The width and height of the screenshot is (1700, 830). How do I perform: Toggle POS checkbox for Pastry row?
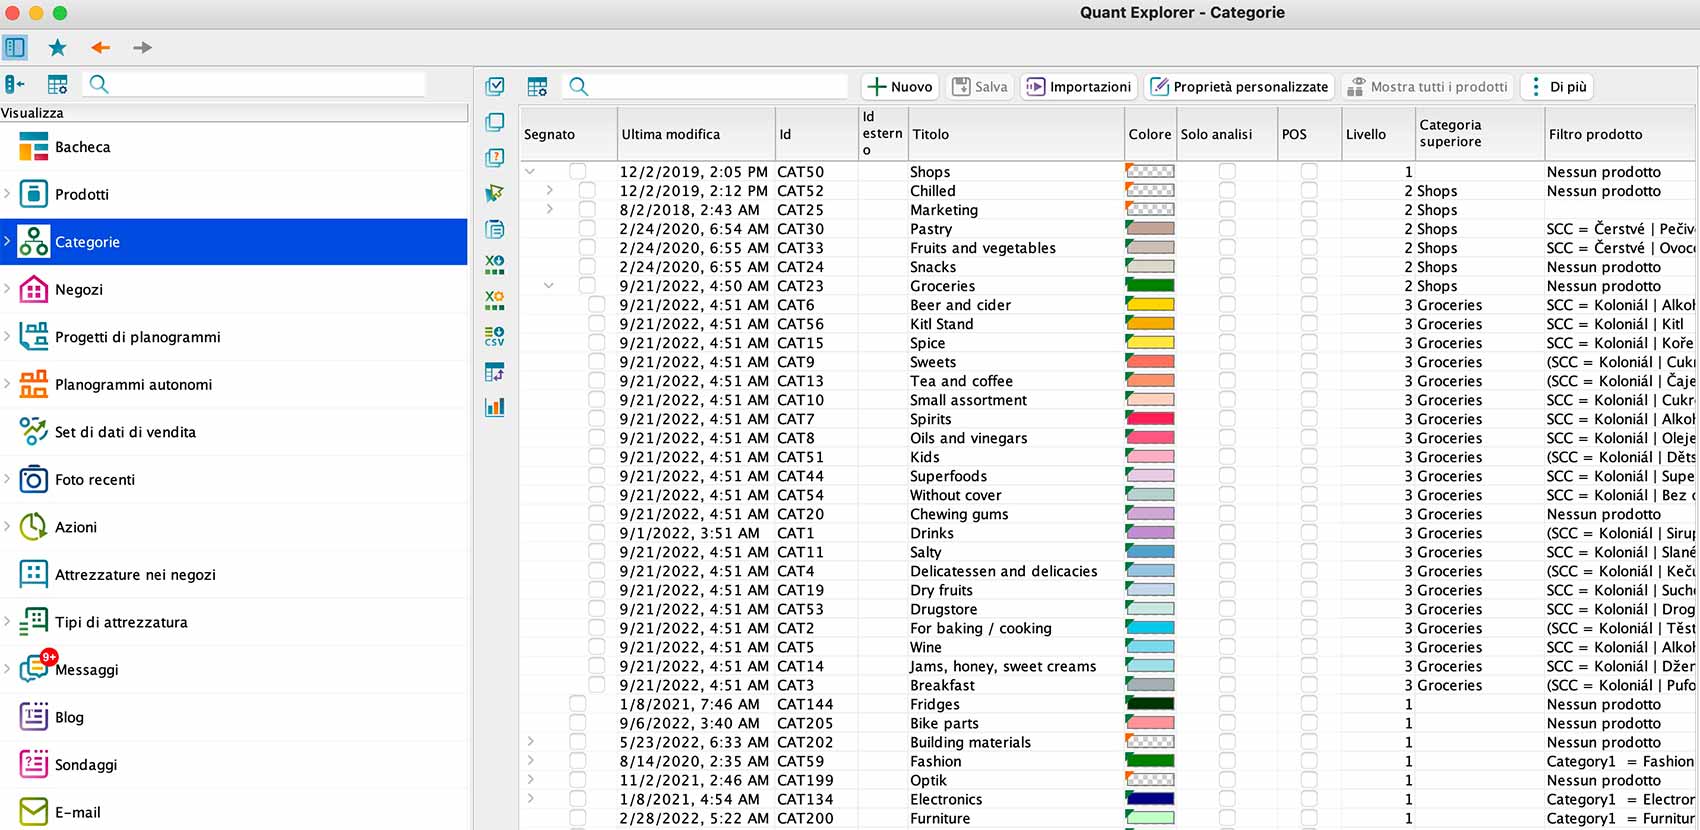point(1308,229)
